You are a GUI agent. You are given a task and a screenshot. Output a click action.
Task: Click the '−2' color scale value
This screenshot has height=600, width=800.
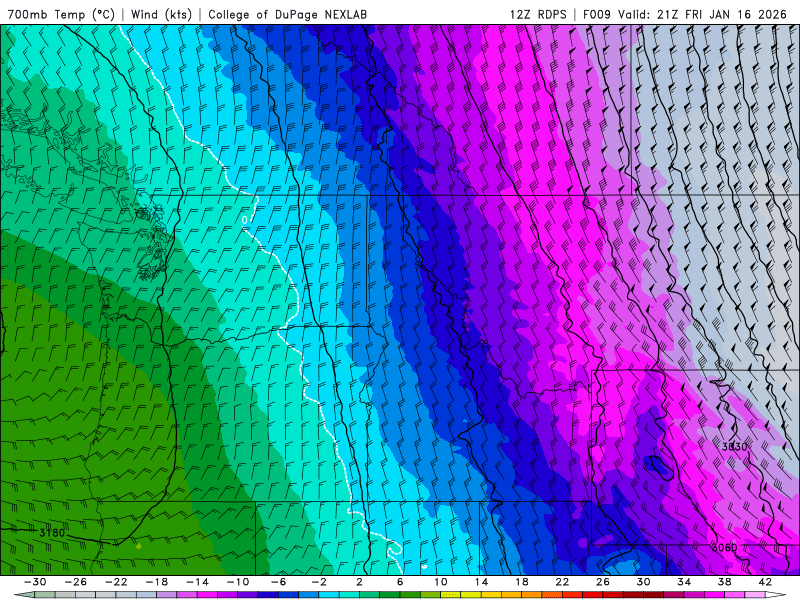point(319,582)
